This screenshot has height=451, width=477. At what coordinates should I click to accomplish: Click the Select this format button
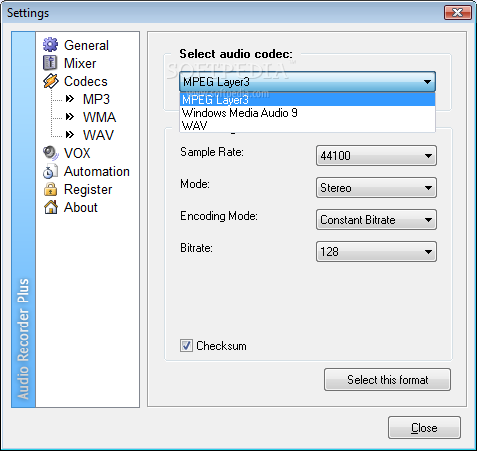point(387,380)
